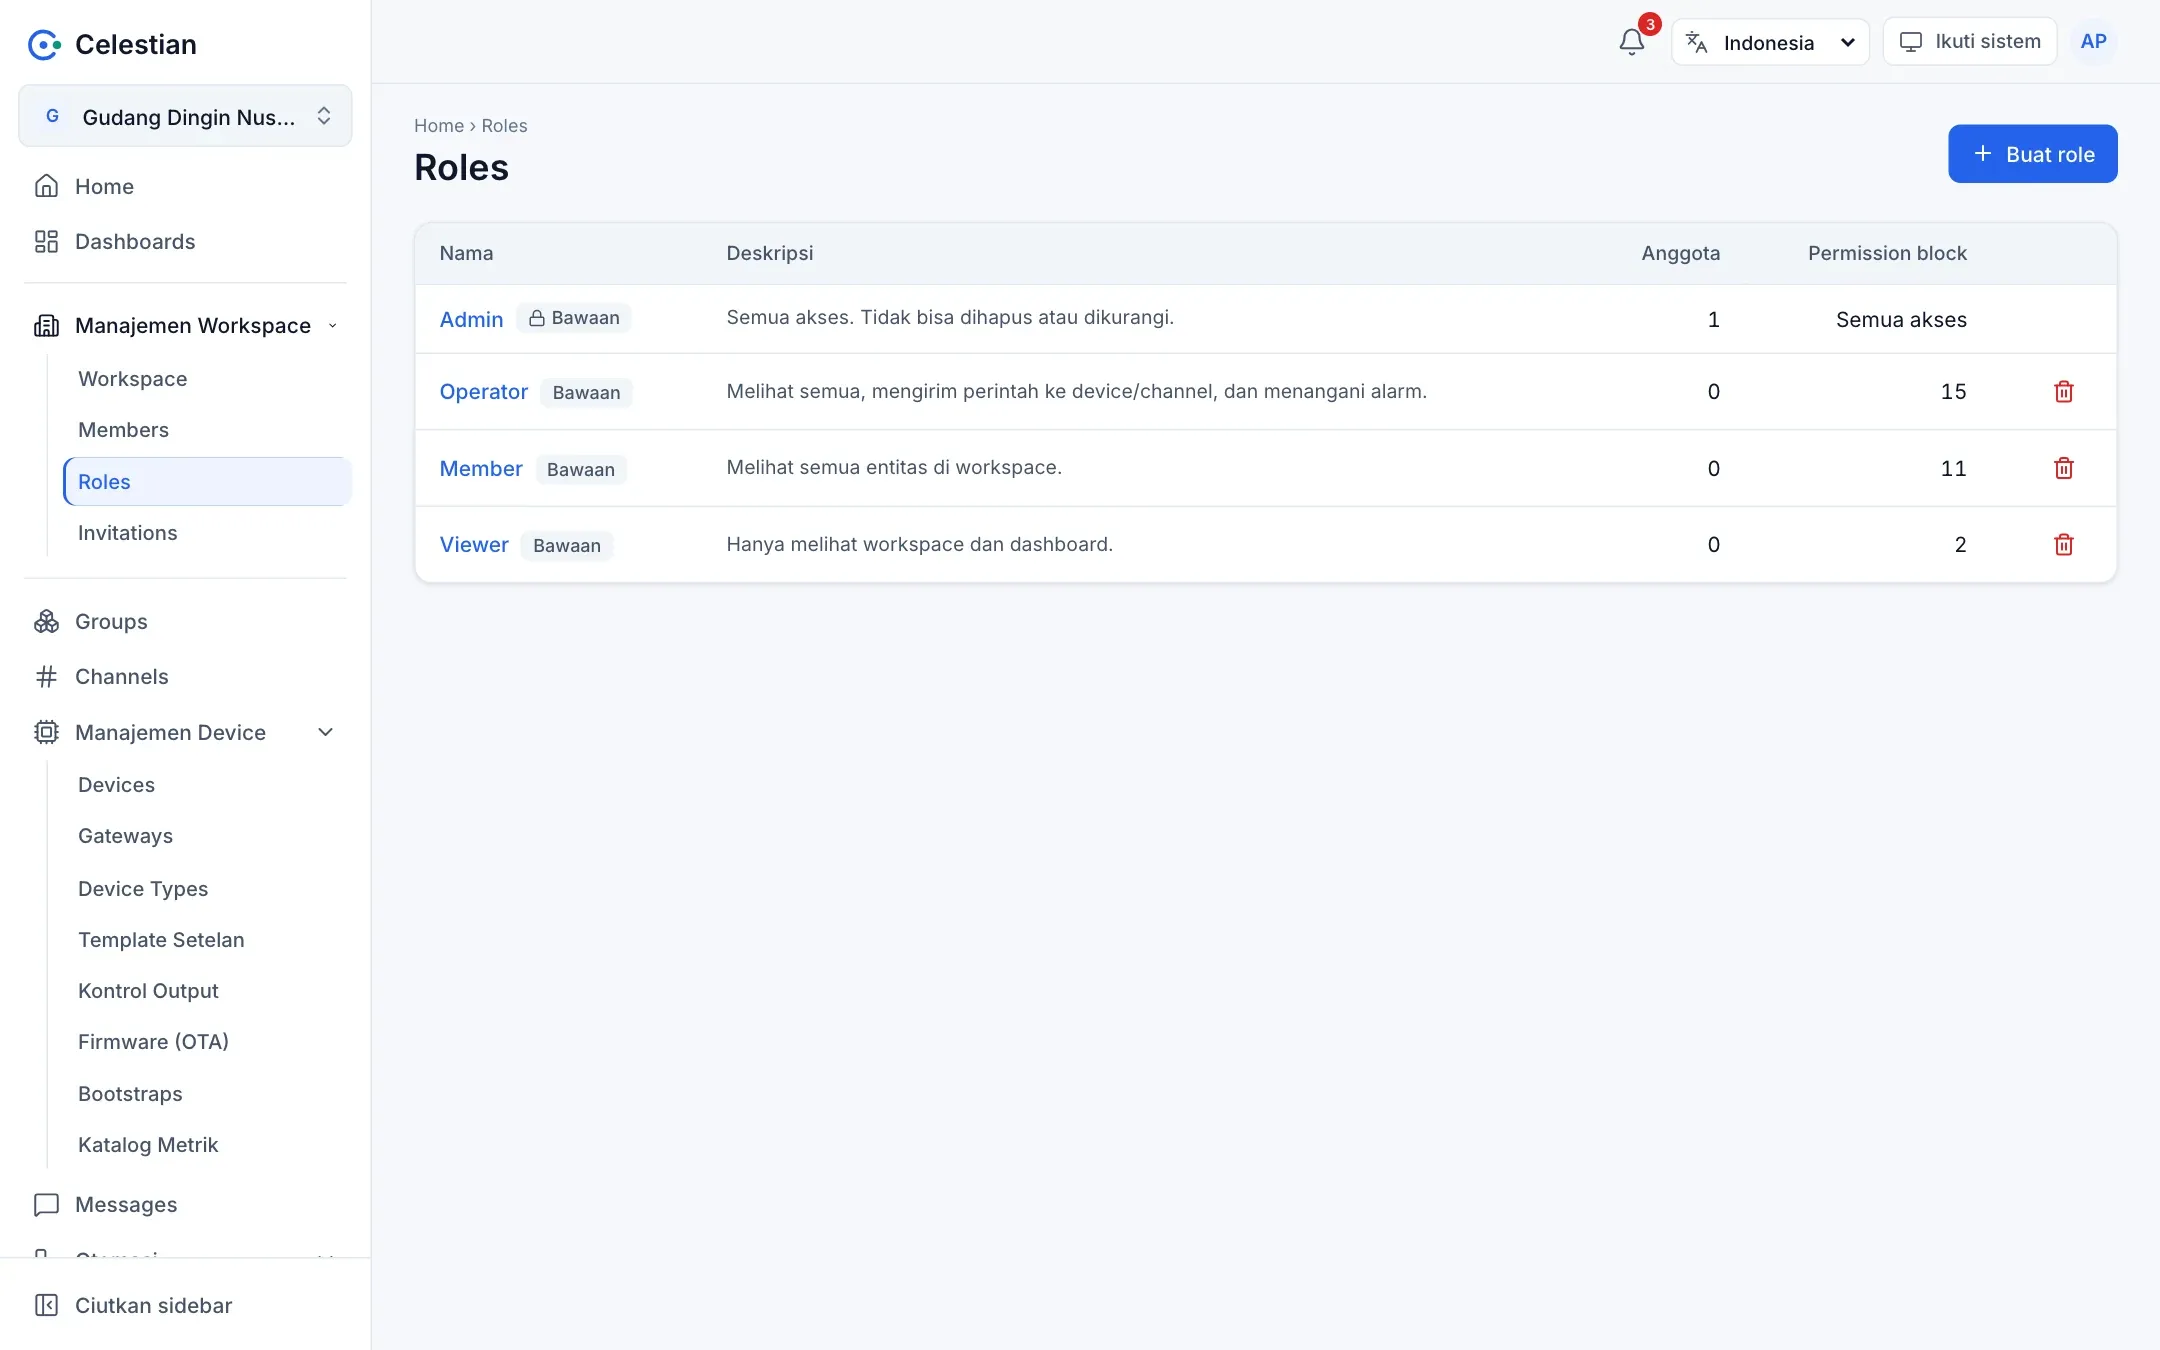
Task: Open Gateways in the sidebar
Action: pos(125,836)
